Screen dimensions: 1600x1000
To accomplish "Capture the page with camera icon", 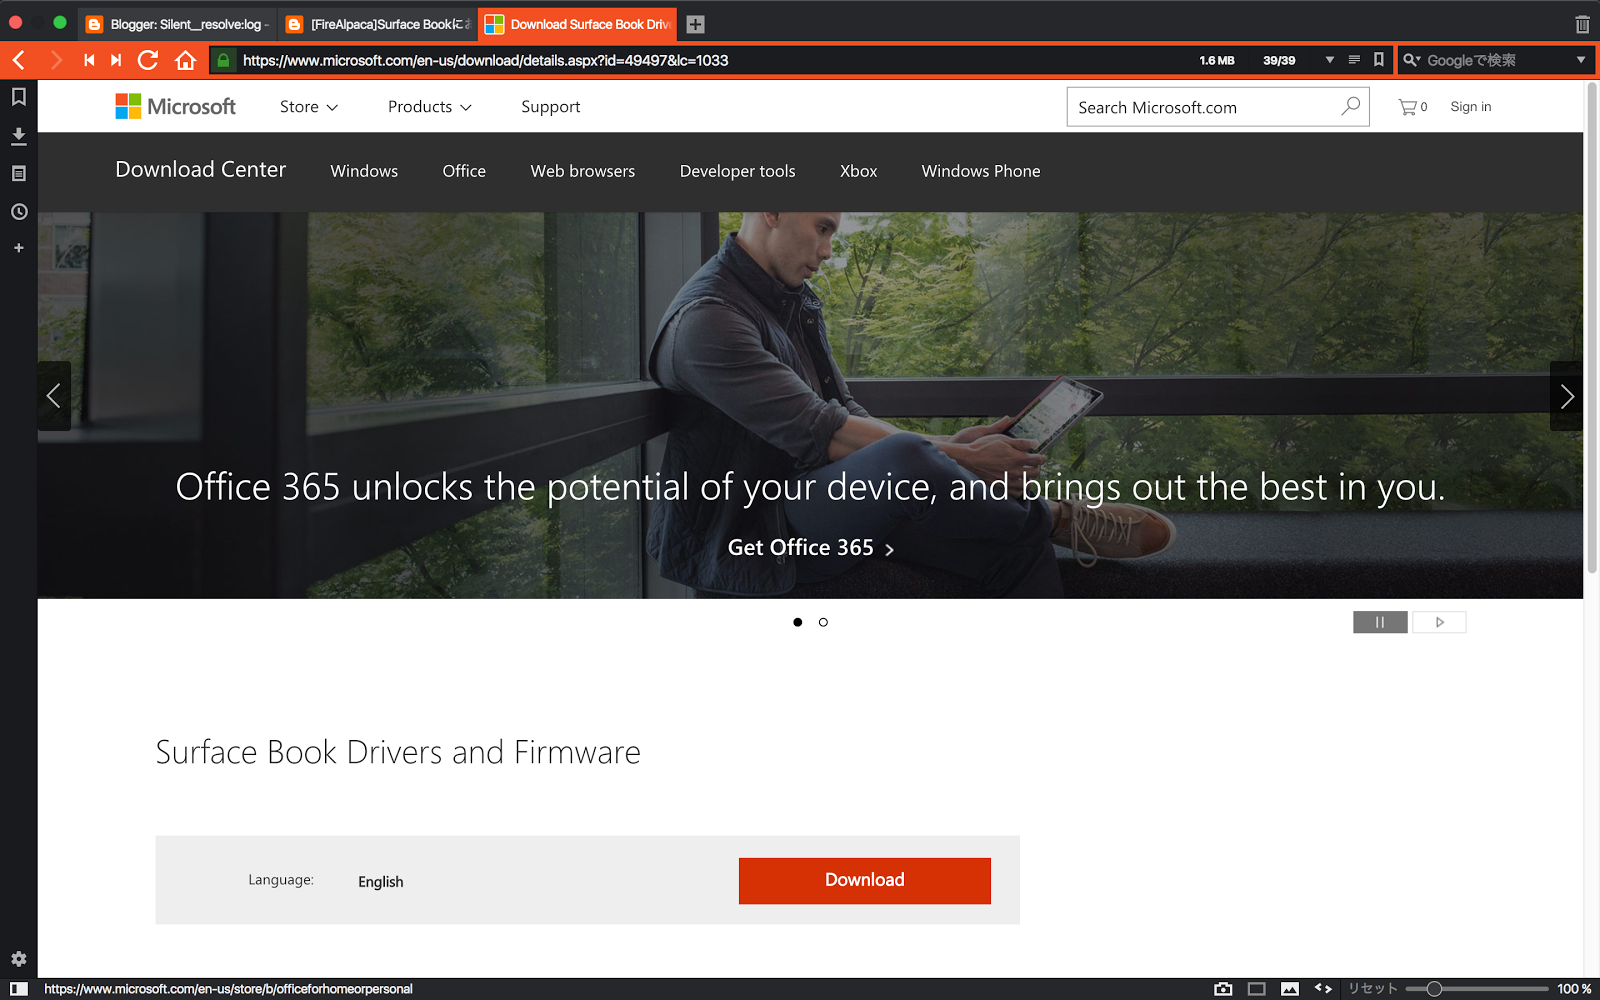I will pyautogui.click(x=1223, y=989).
